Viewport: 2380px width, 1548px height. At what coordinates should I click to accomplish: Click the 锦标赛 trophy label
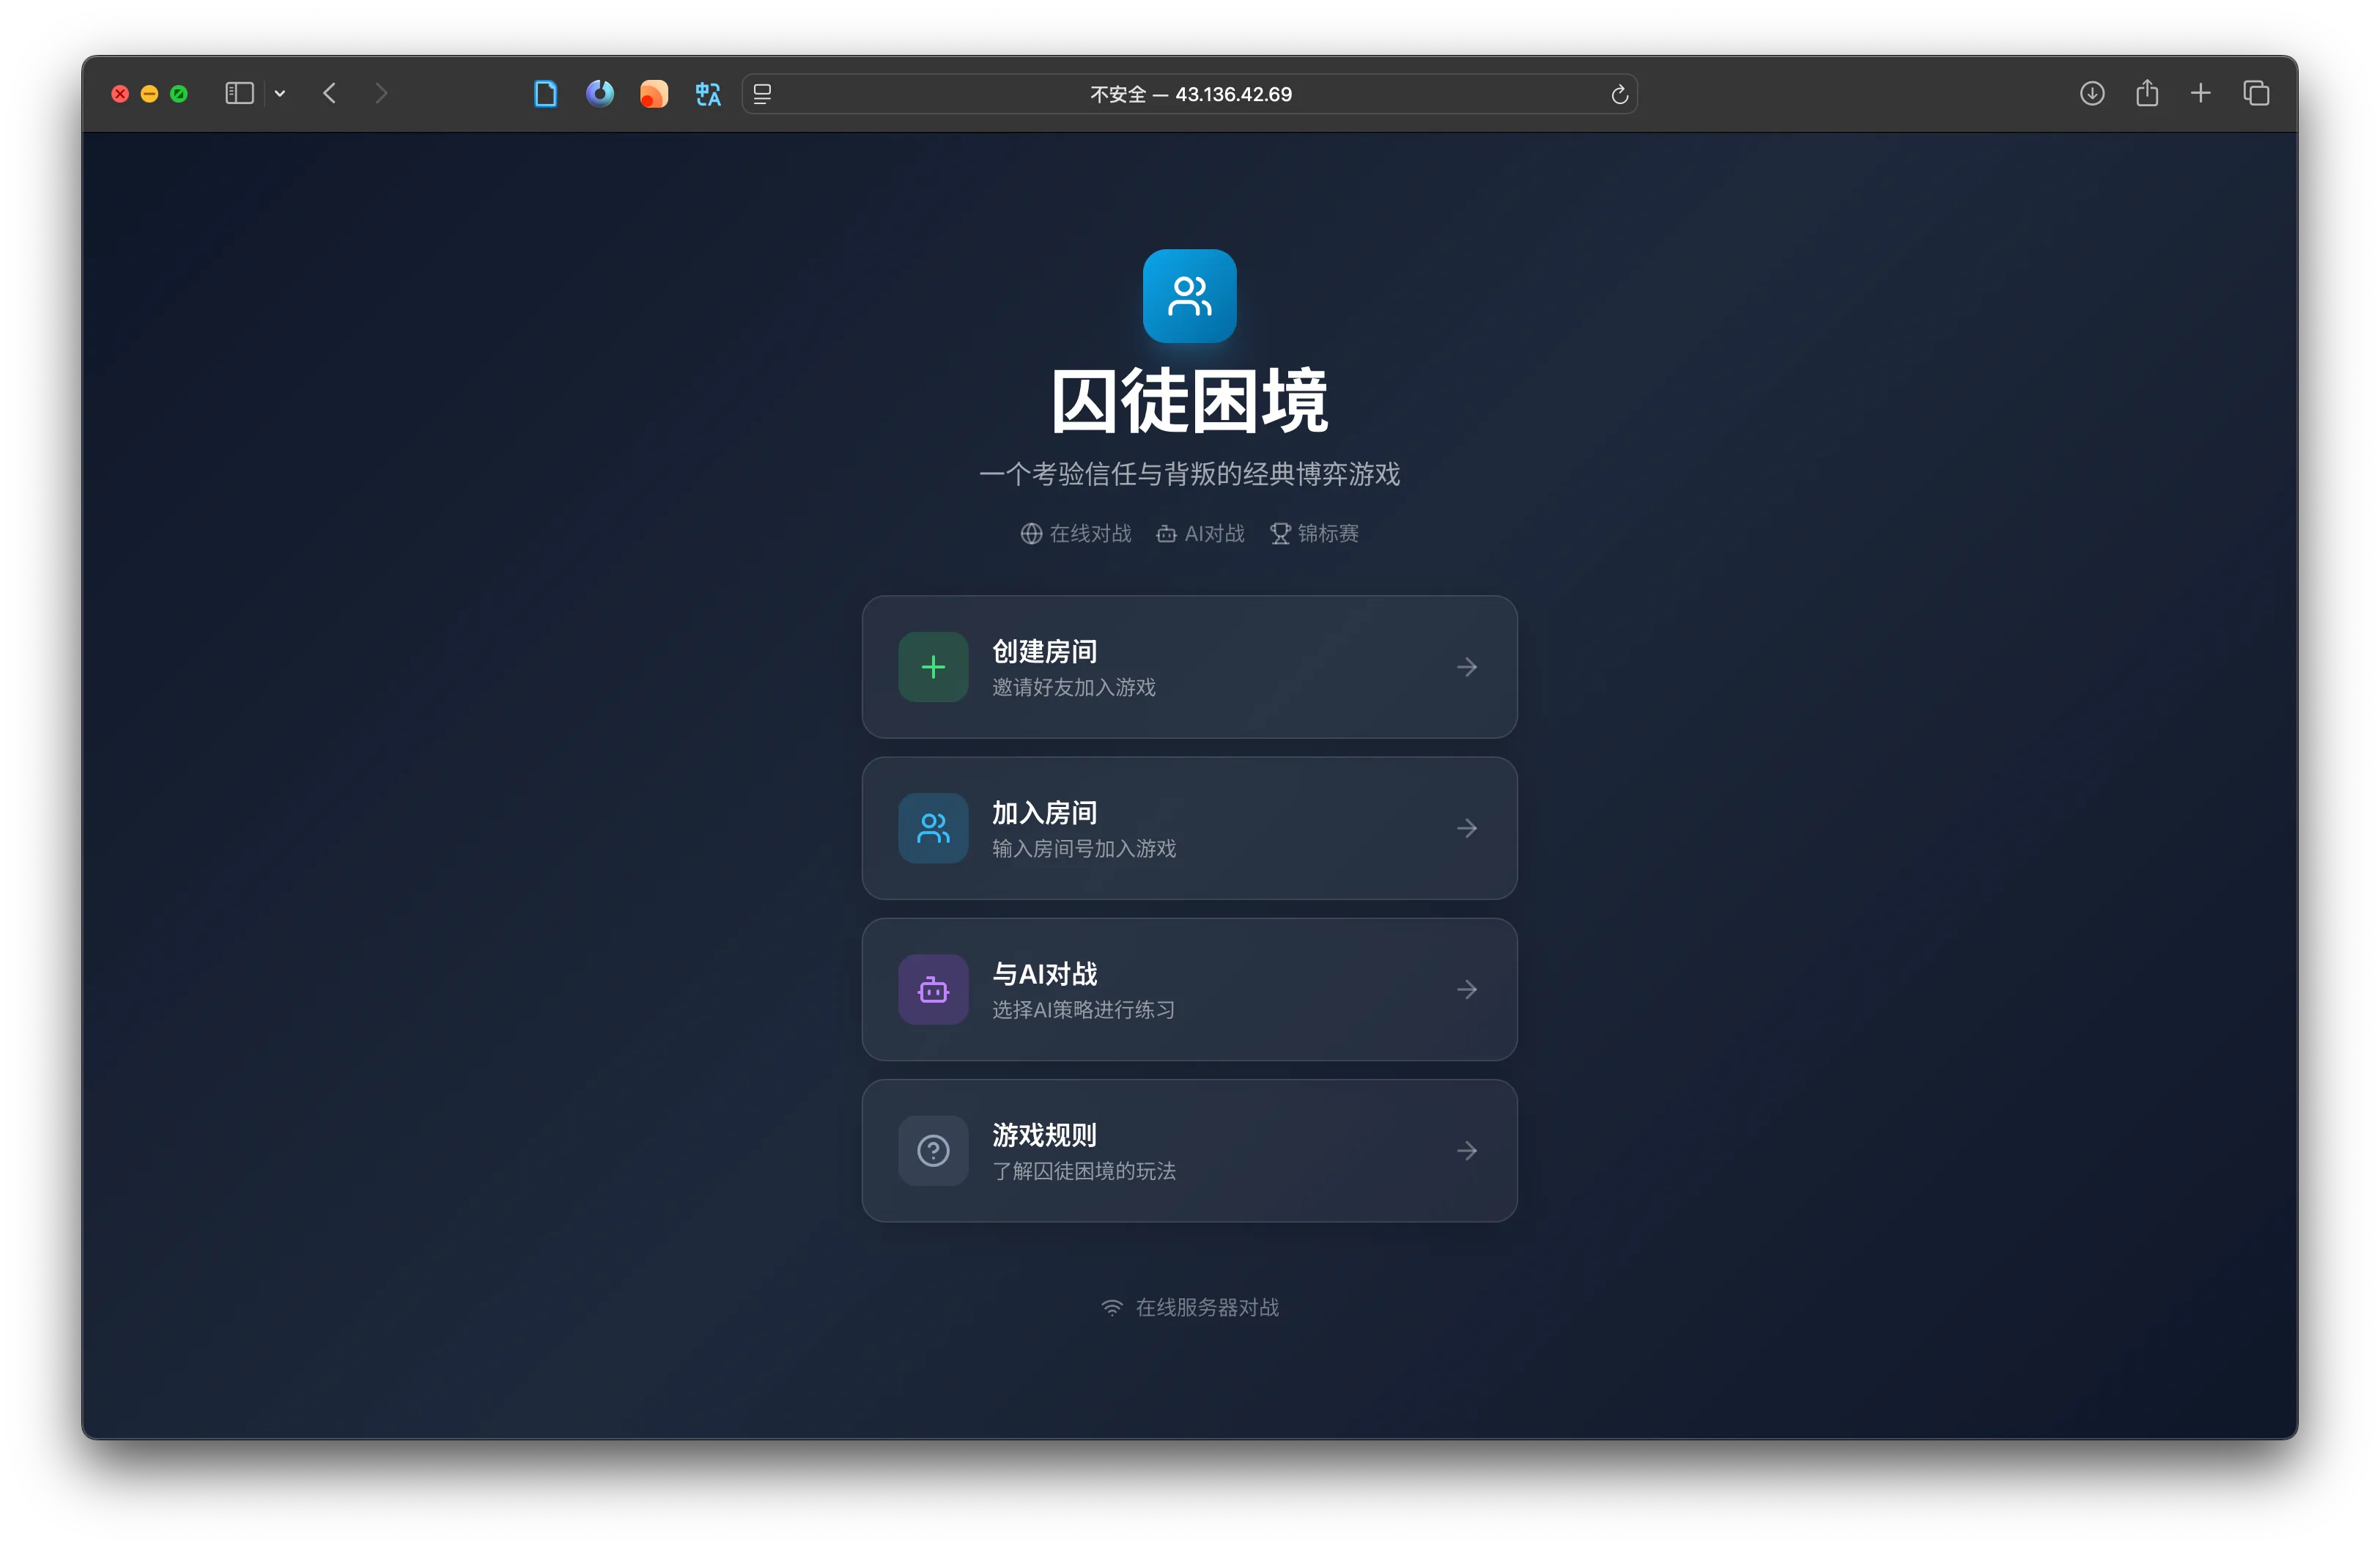coord(1326,534)
